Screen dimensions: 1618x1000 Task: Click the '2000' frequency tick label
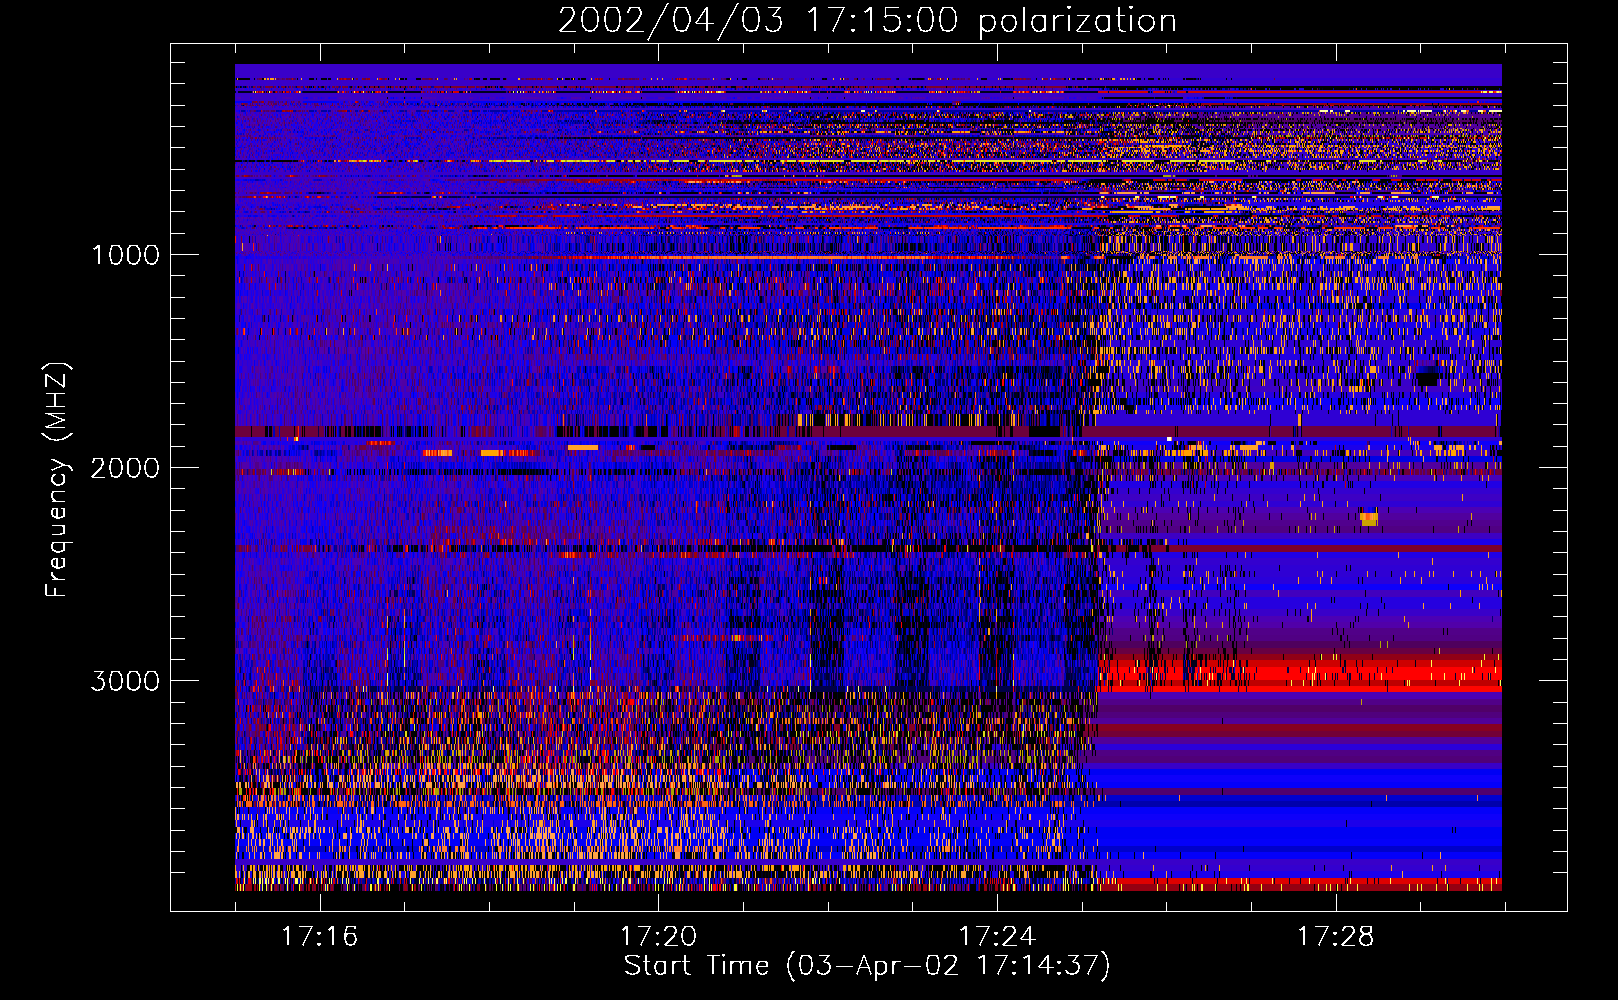[x=125, y=468]
